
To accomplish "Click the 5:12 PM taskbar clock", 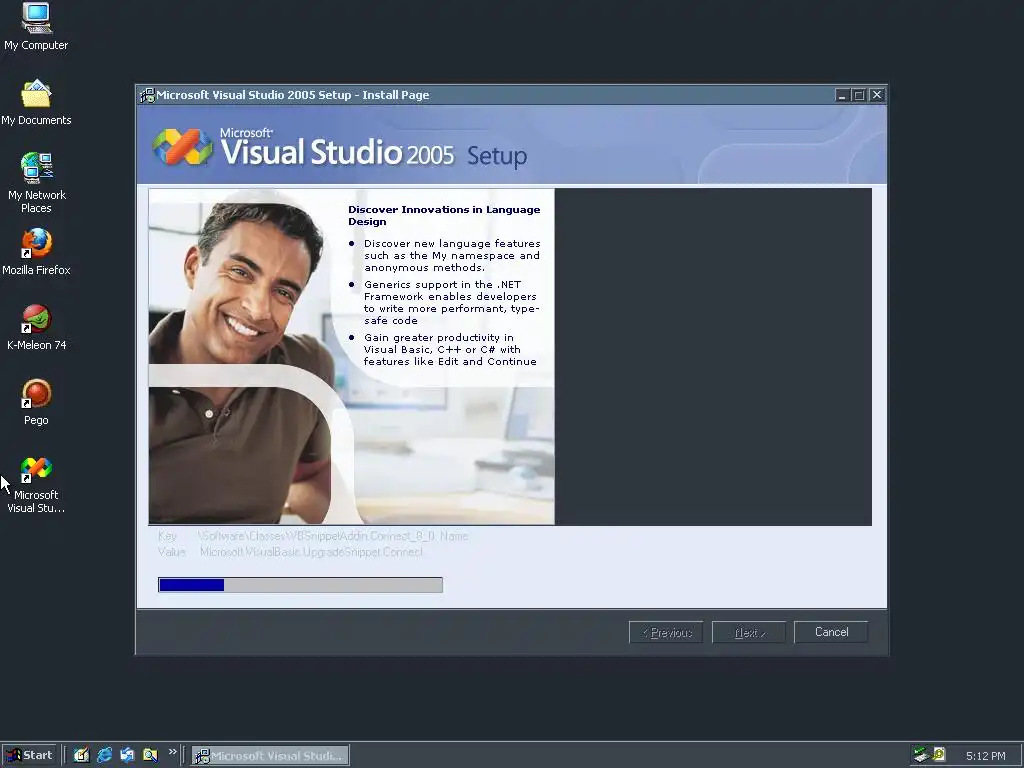I will pyautogui.click(x=985, y=756).
